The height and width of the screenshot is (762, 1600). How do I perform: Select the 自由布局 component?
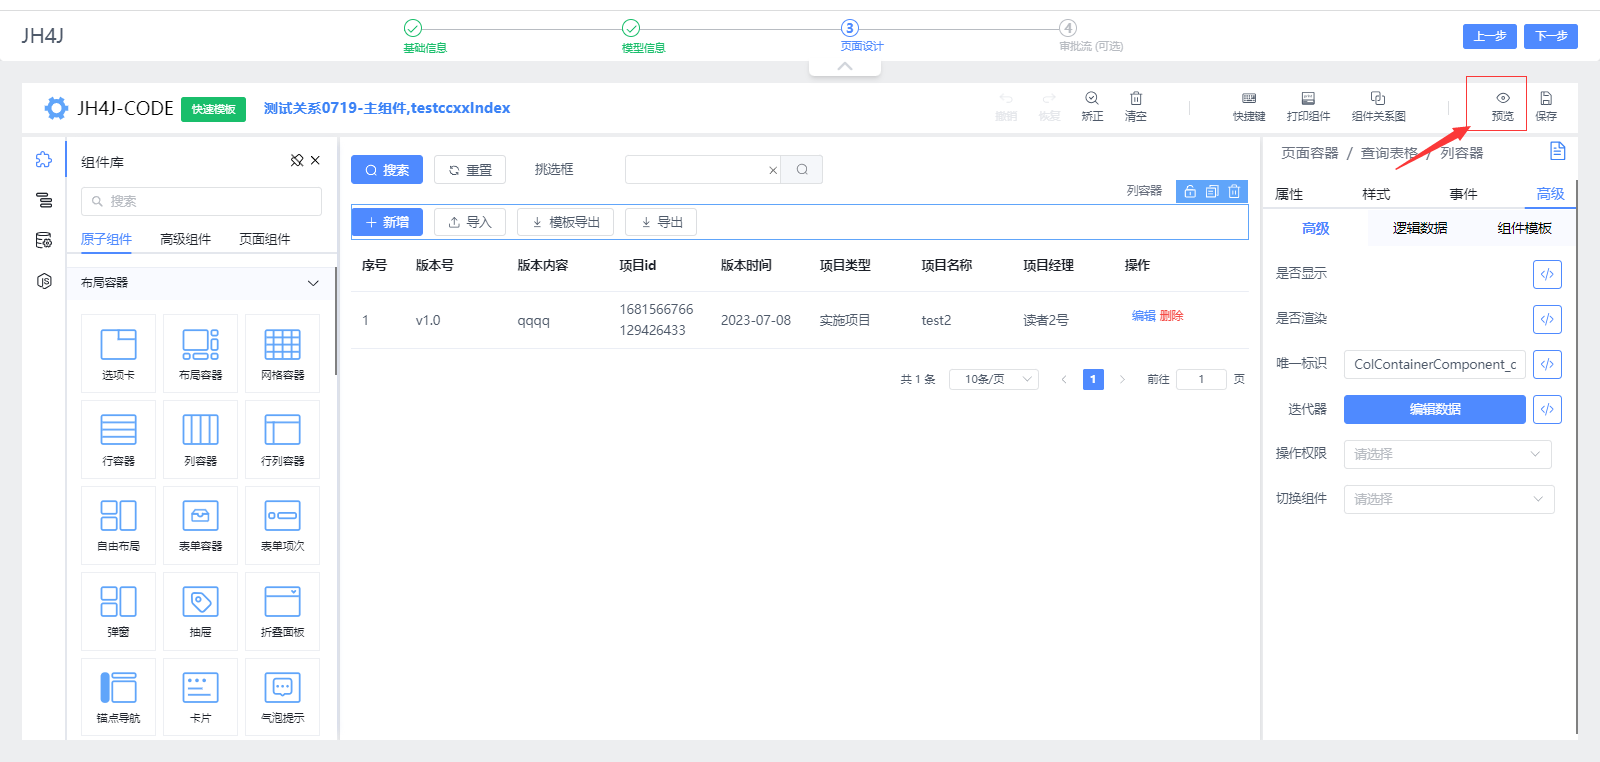[x=118, y=525]
